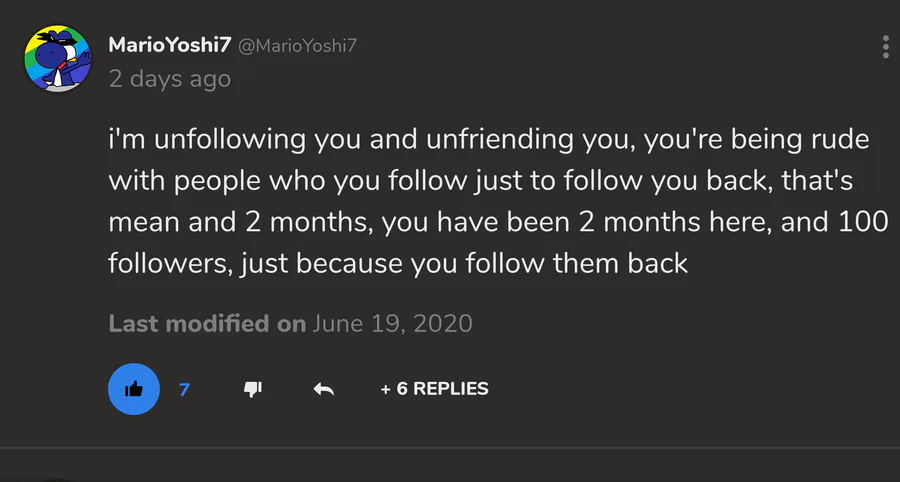Dislike MarioYoshi7's comment with thumbs-down
900x482 pixels.
254,389
